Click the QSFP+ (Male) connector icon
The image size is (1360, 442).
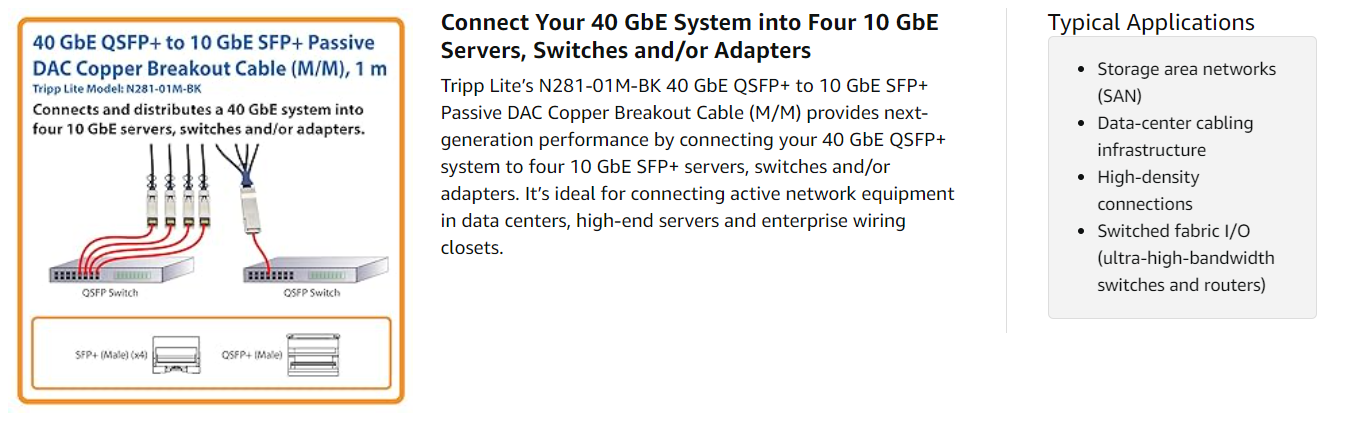pyautogui.click(x=307, y=354)
